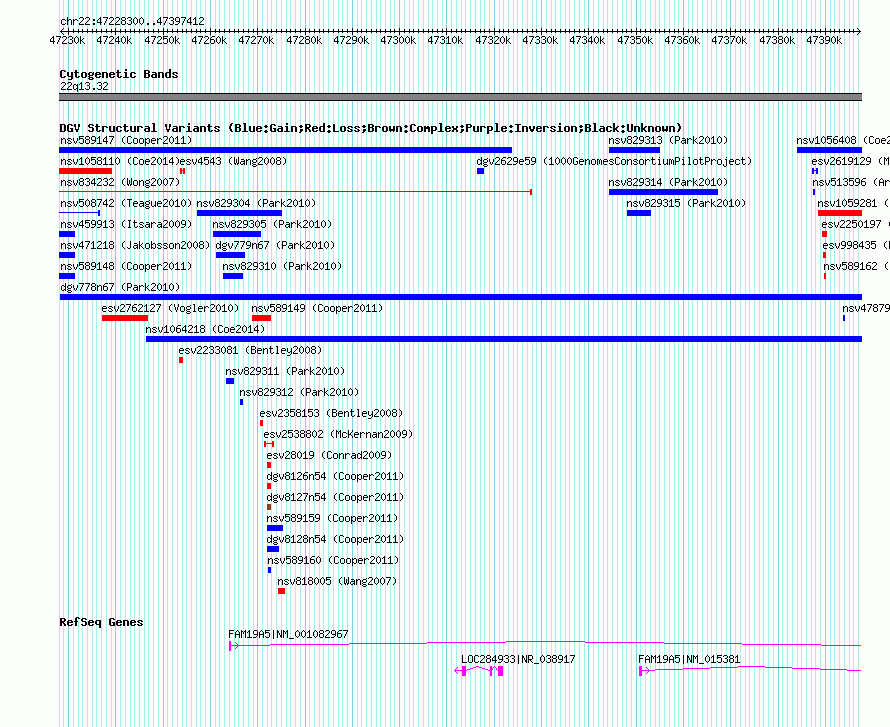890x727 pixels.
Task: Select the 22q13.32 band label
Action: click(x=85, y=86)
